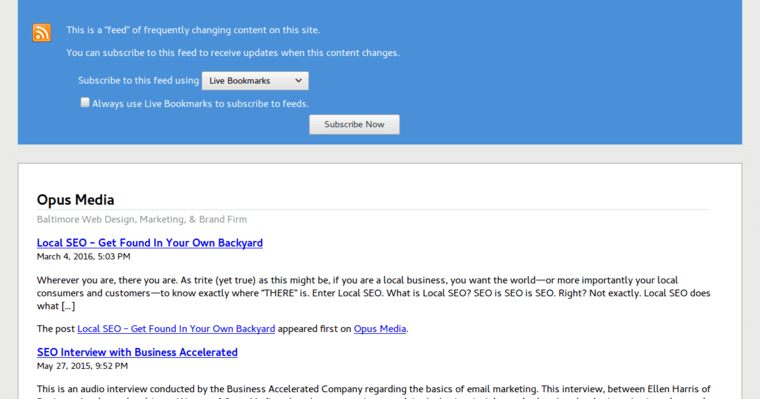This screenshot has height=399, width=760.
Task: Select the Opus Media feed title
Action: click(76, 200)
